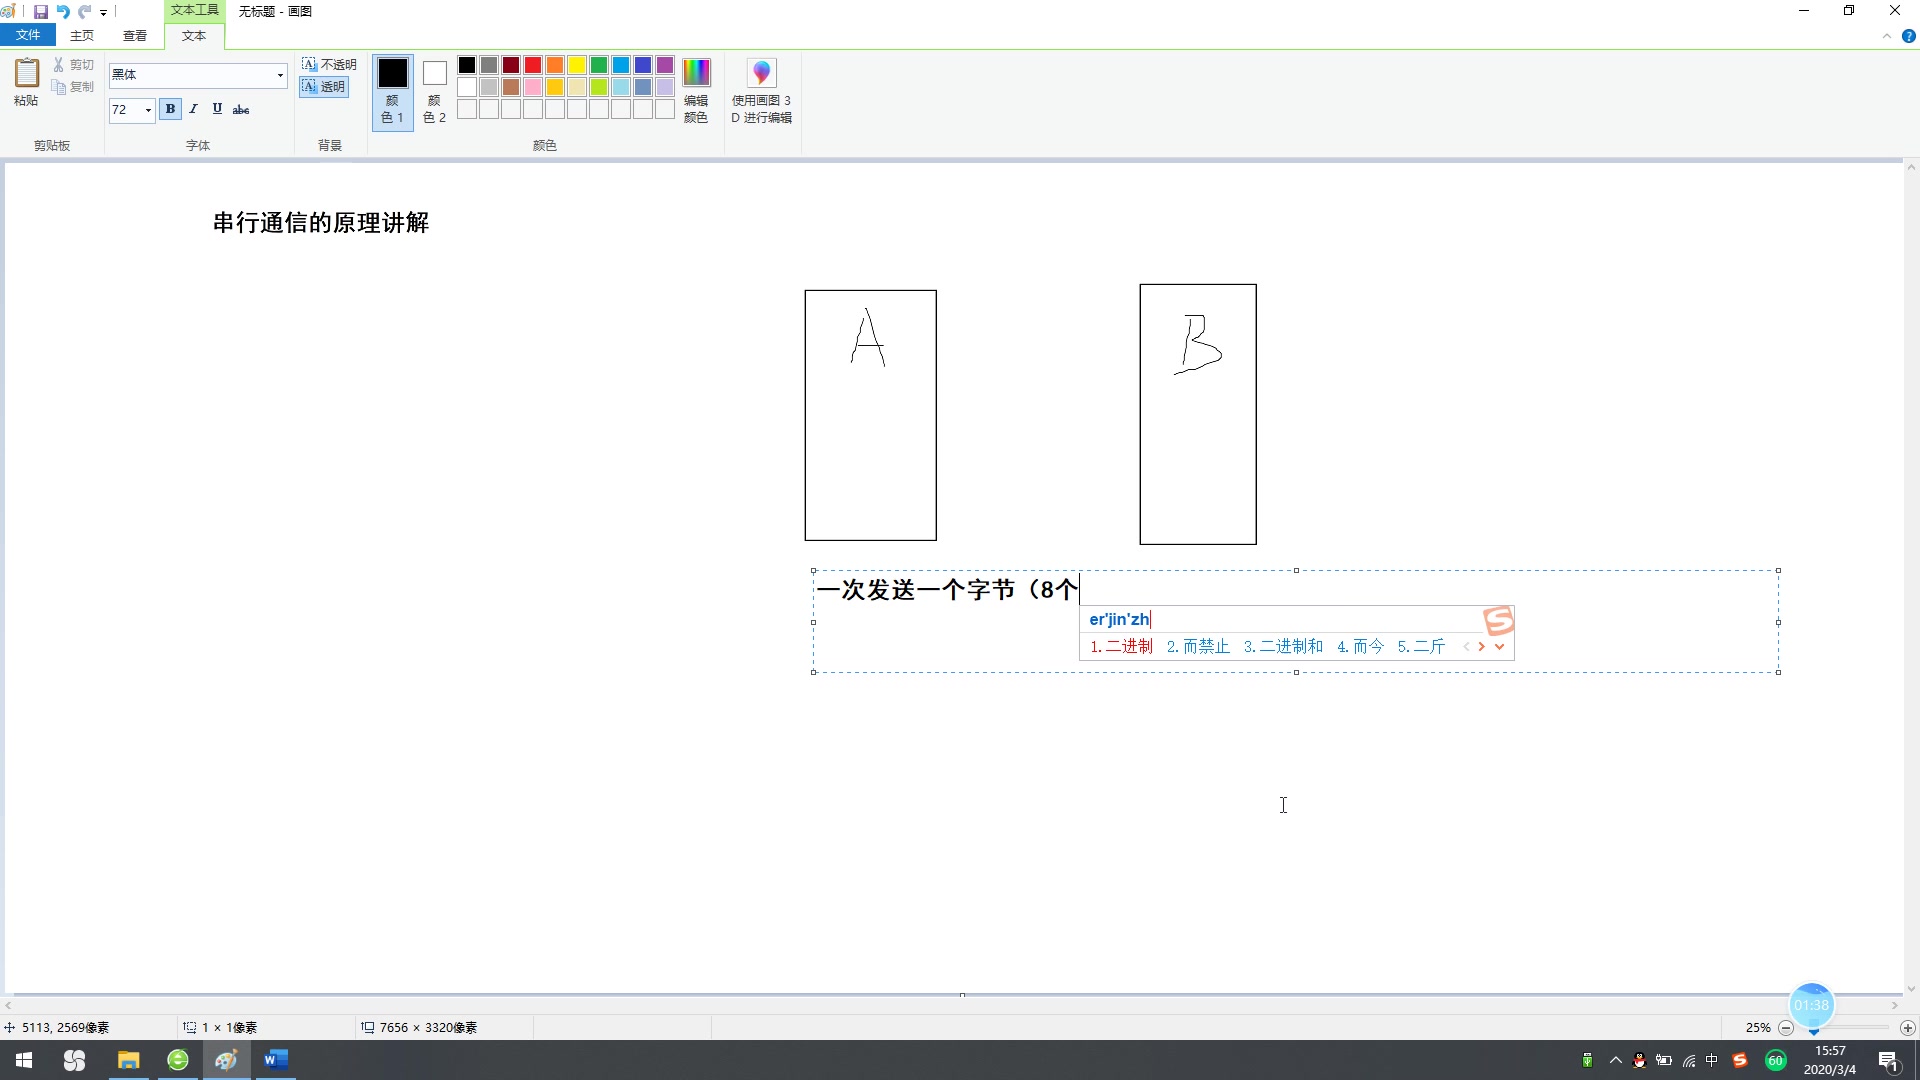The height and width of the screenshot is (1080, 1920).
Task: Toggle bold text formatting
Action: pos(170,109)
